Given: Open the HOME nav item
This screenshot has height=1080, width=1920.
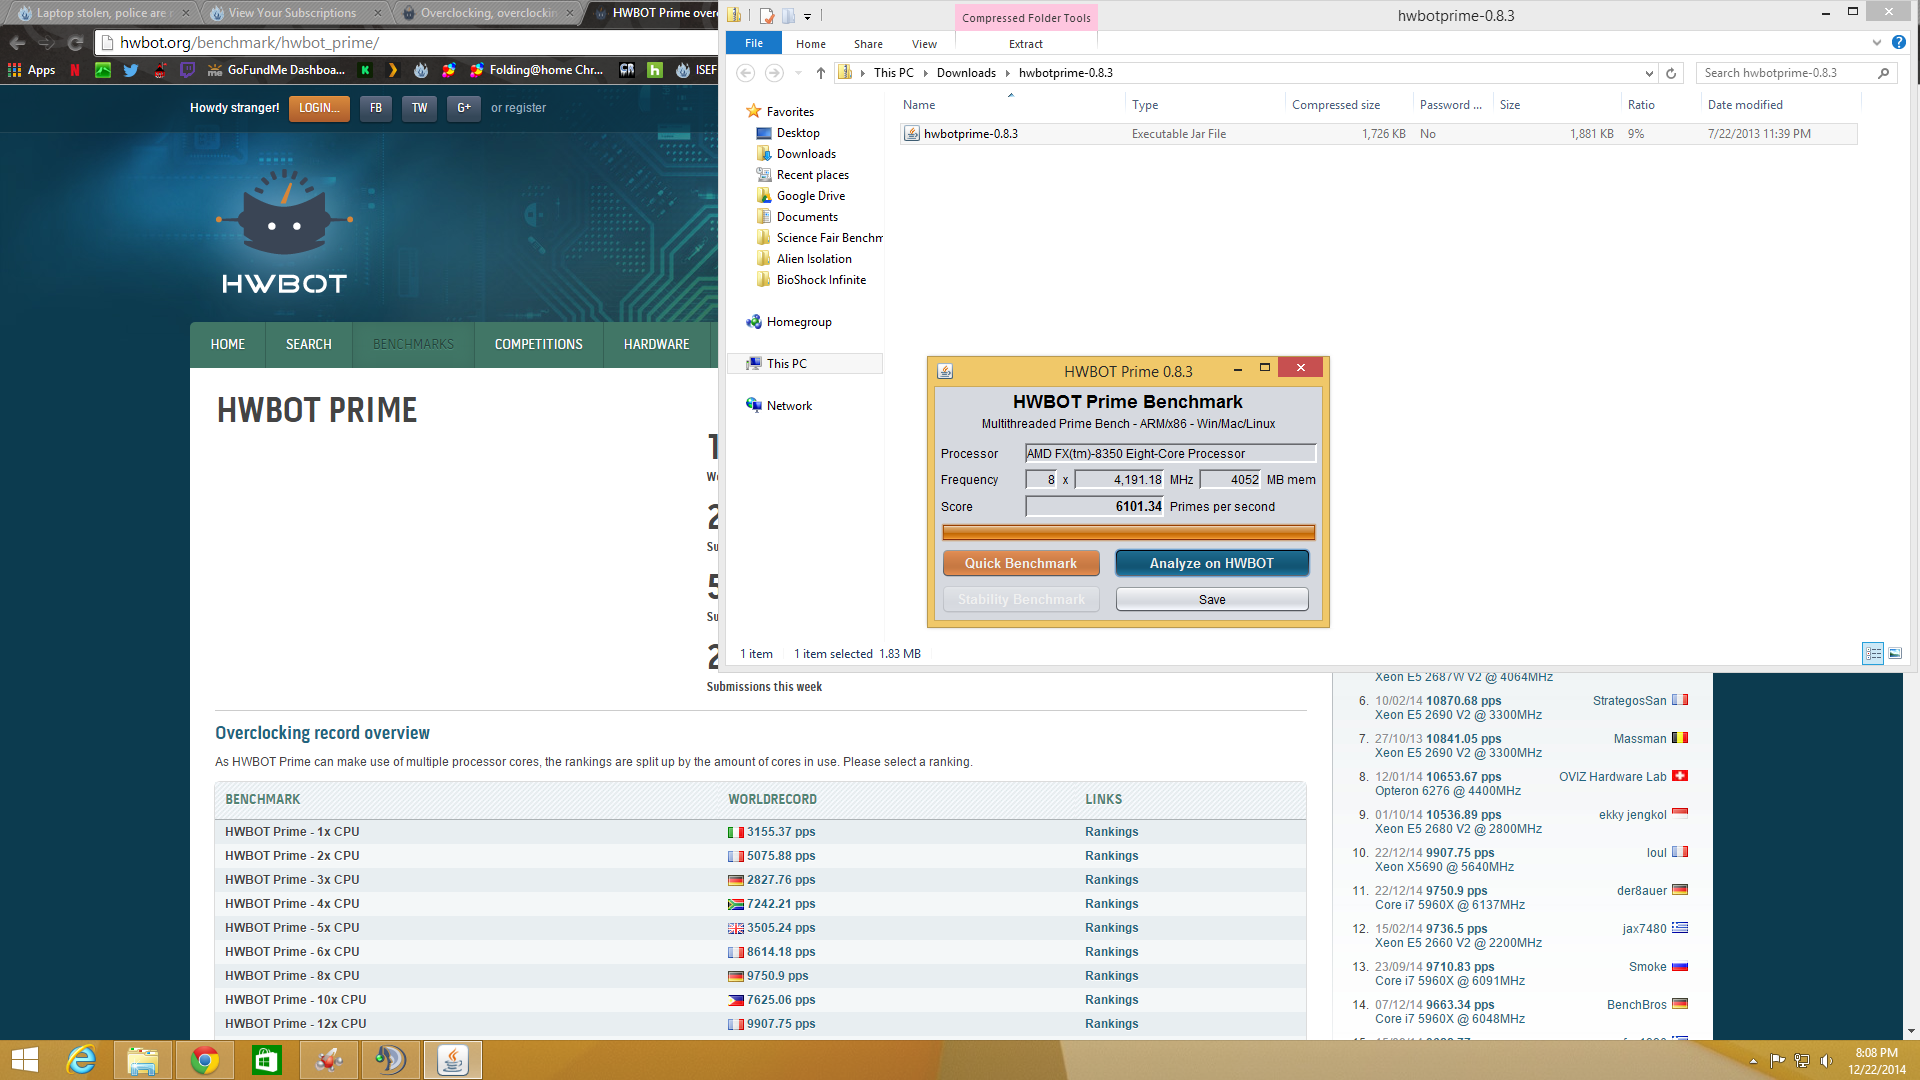Looking at the screenshot, I should click(x=228, y=344).
